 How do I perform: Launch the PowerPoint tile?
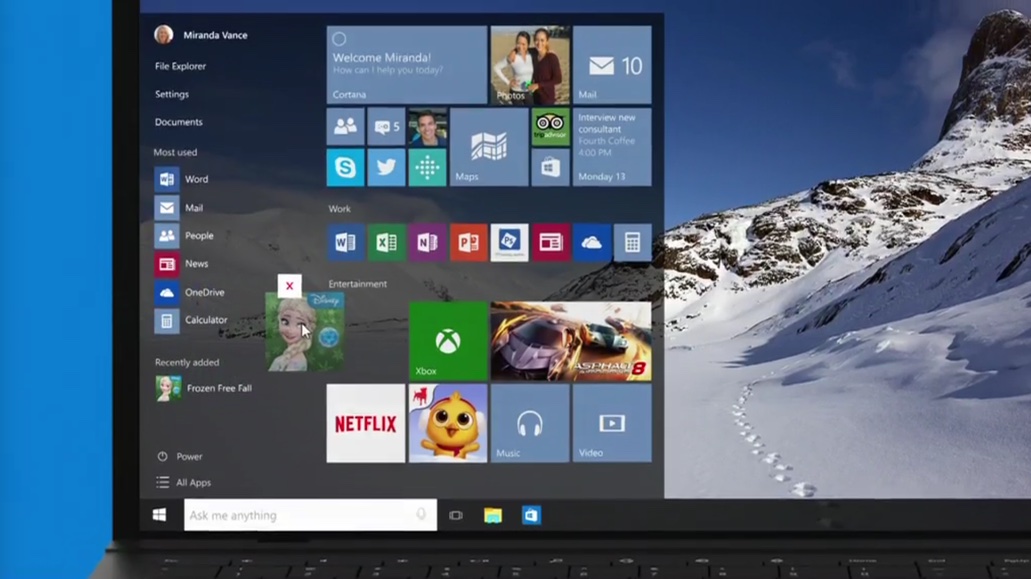tap(468, 243)
